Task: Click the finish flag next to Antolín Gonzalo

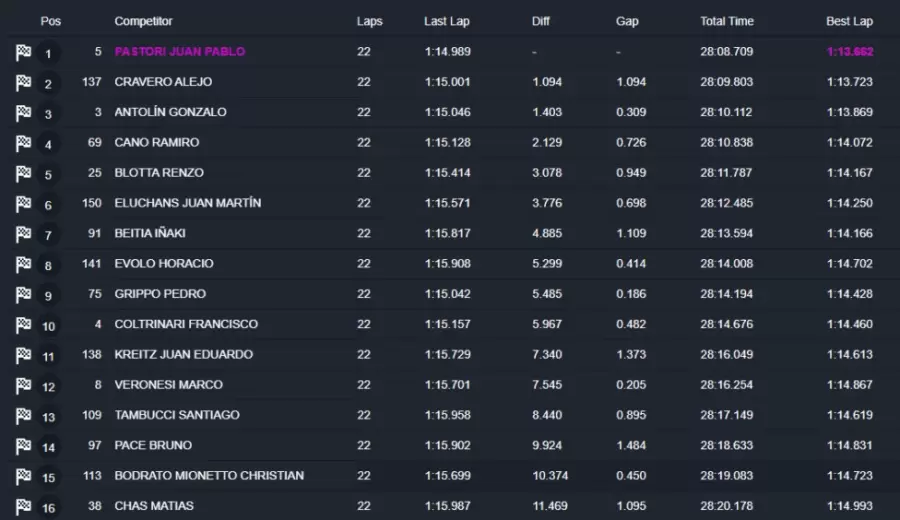Action: (23, 114)
